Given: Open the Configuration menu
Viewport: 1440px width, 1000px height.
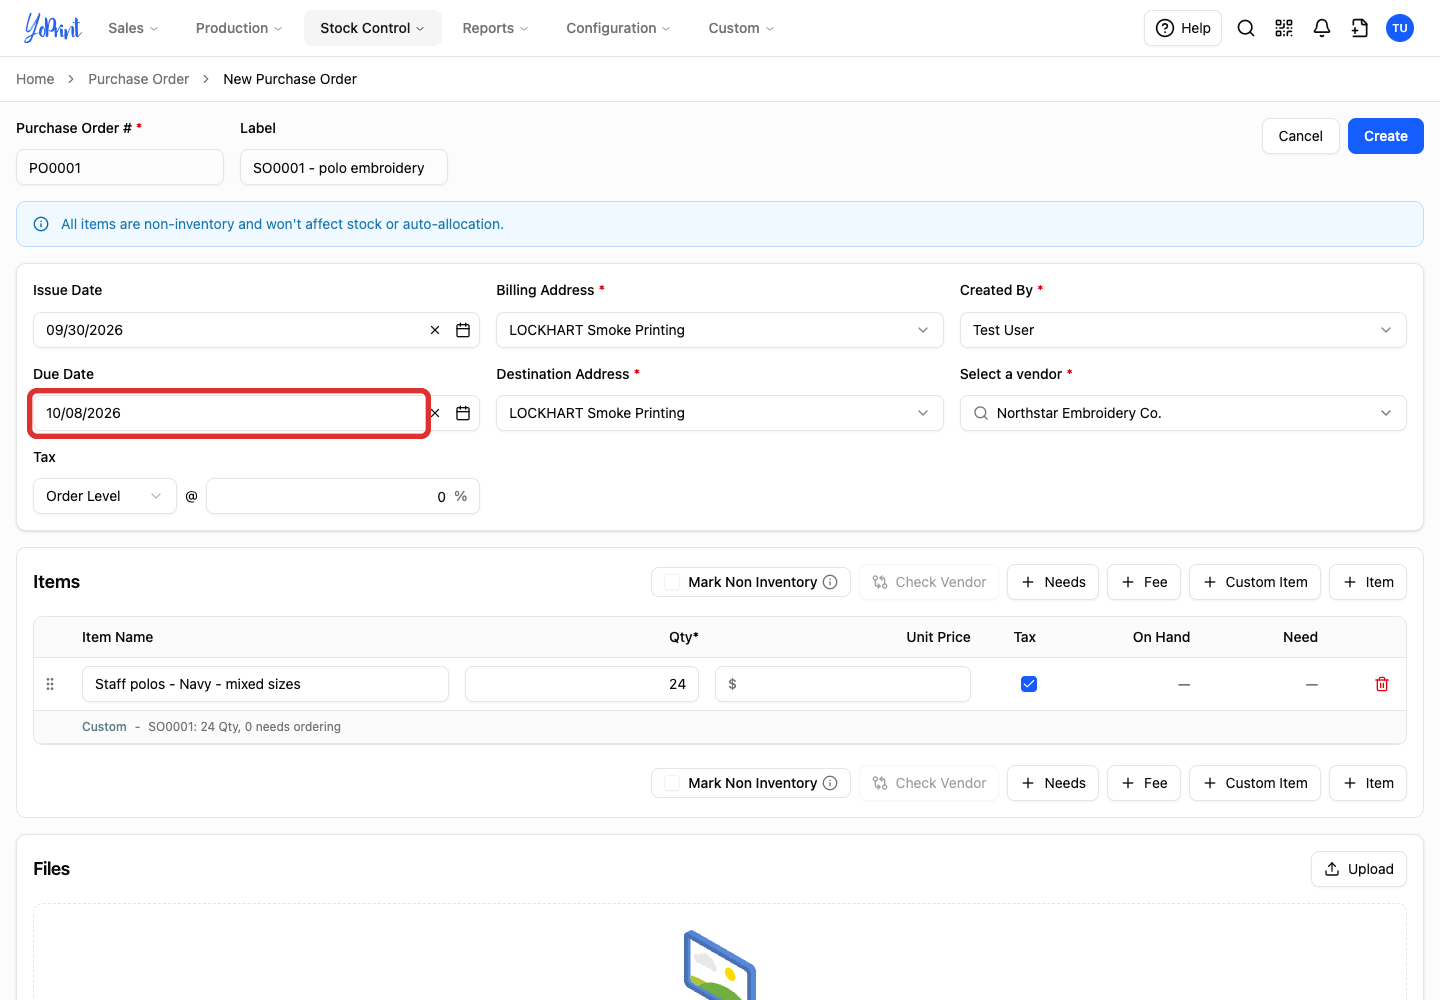Looking at the screenshot, I should 618,28.
